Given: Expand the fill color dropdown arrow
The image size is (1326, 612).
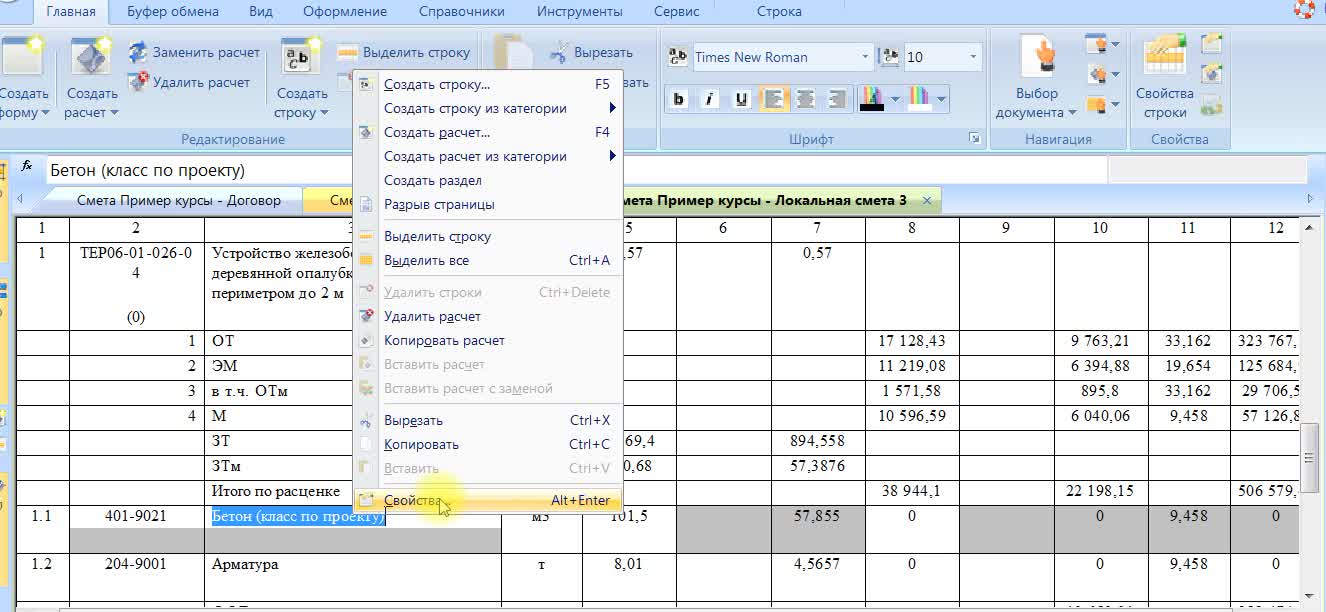Looking at the screenshot, I should click(942, 99).
